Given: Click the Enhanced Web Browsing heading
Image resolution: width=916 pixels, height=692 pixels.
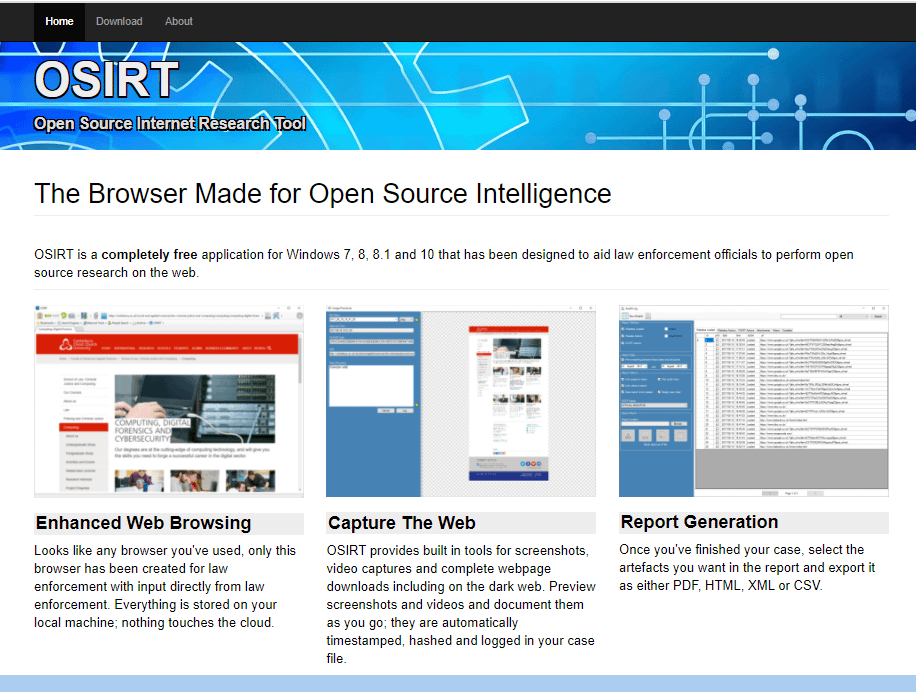Looking at the screenshot, I should click(143, 523).
